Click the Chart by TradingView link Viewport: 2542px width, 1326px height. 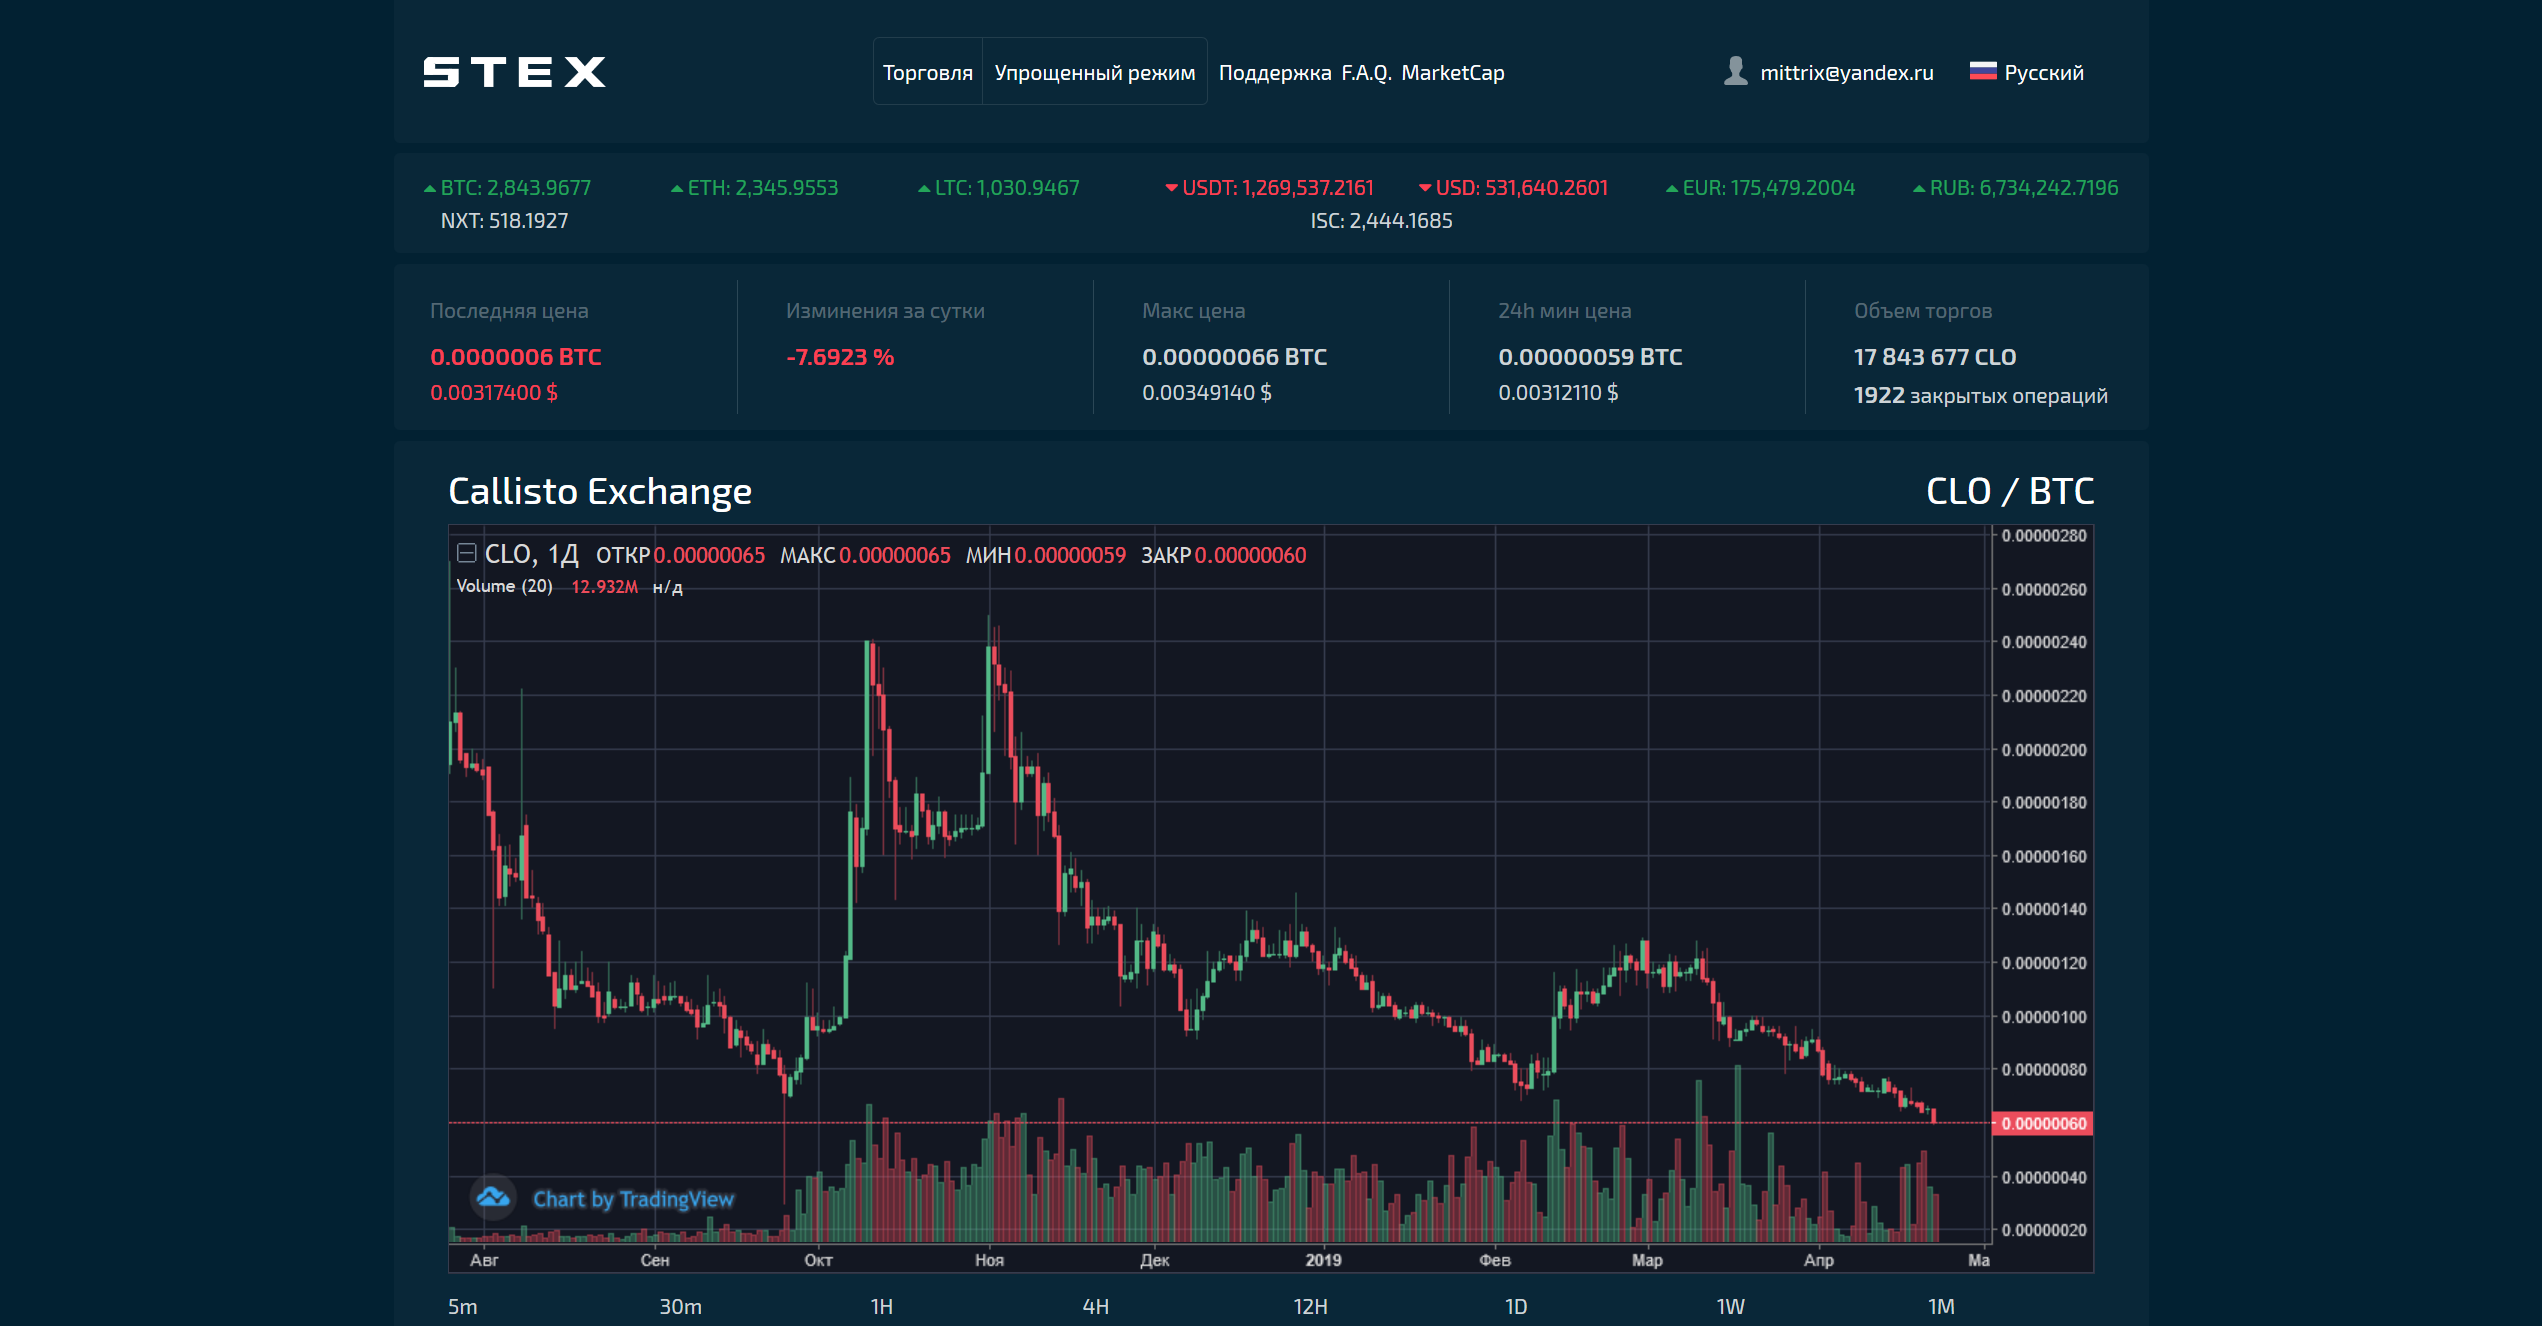click(x=633, y=1198)
